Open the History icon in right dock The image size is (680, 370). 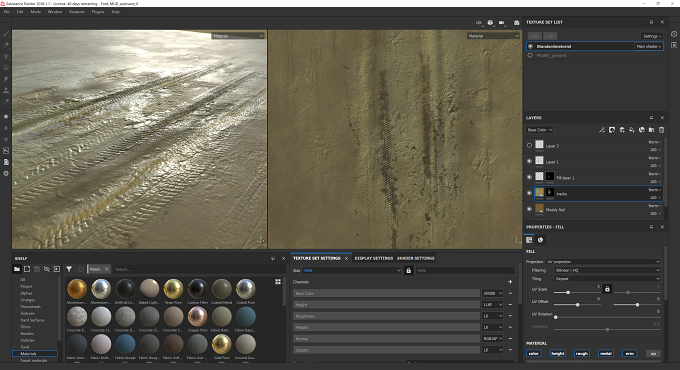[674, 34]
